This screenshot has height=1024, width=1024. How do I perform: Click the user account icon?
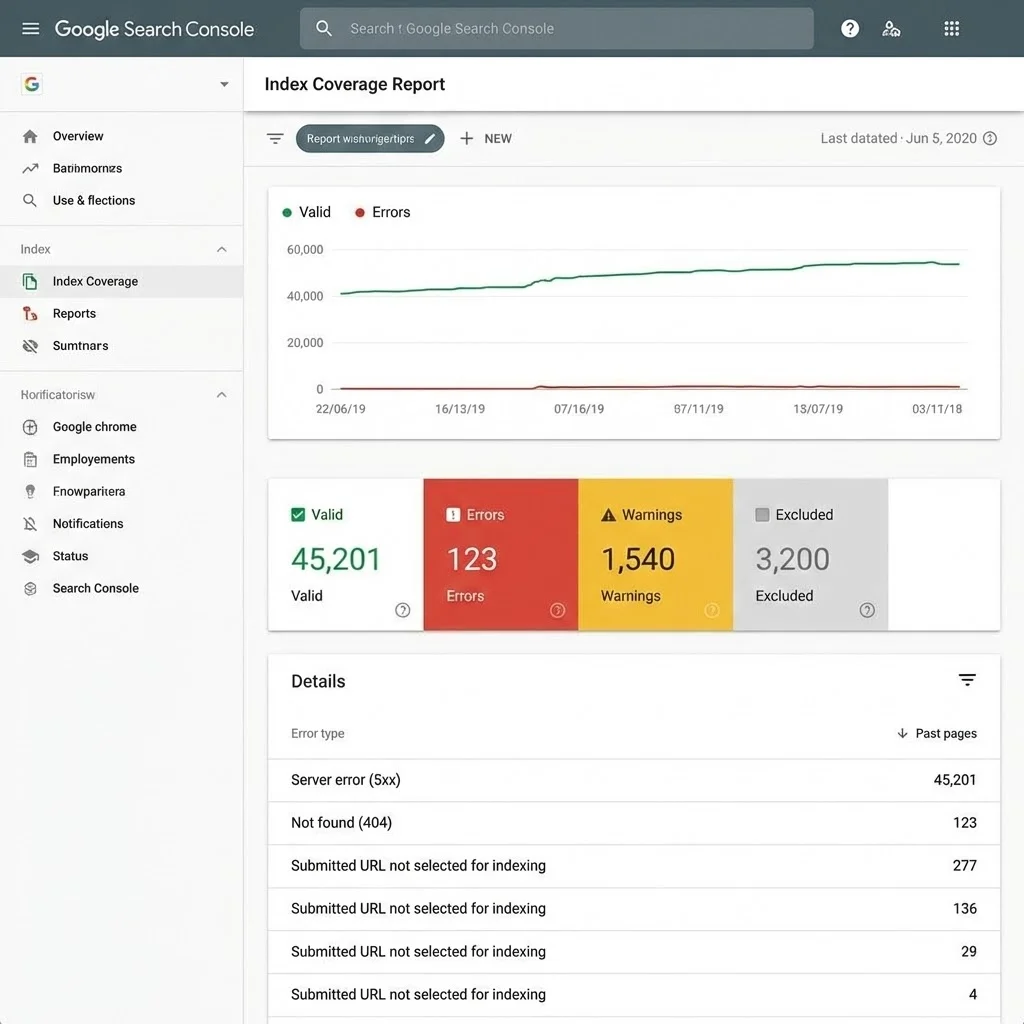(891, 28)
